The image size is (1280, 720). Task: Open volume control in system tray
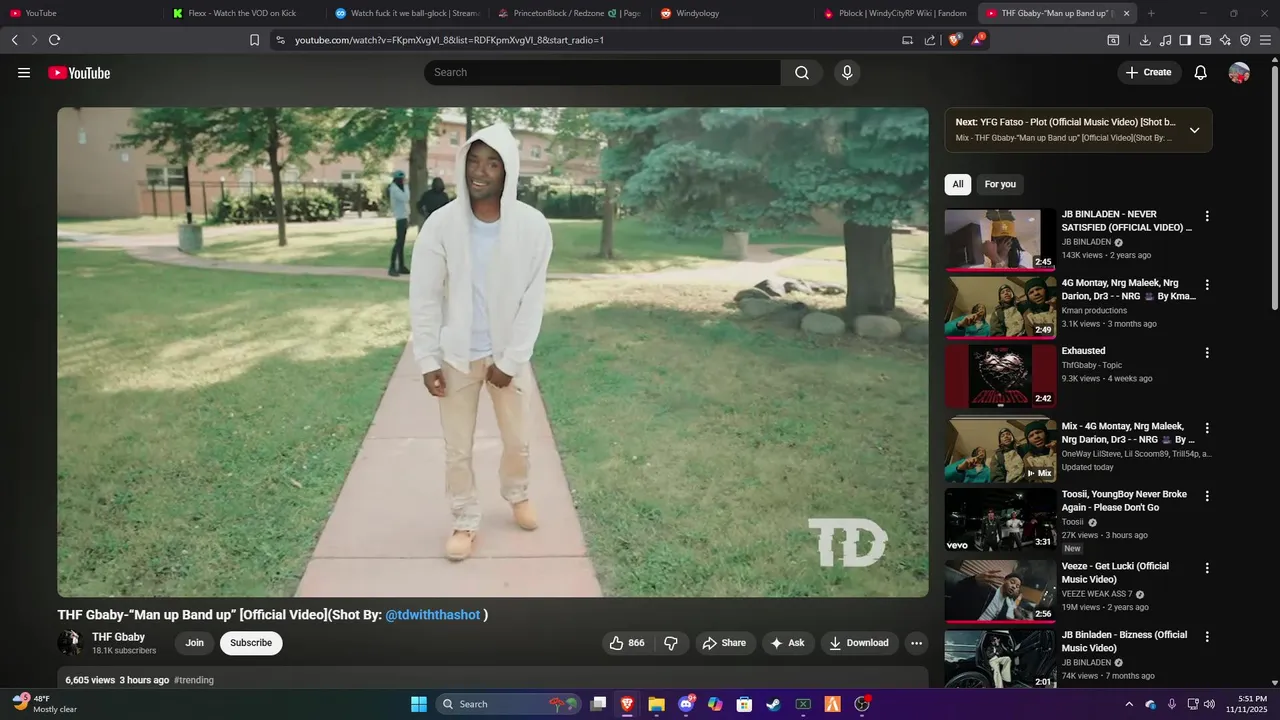[1209, 704]
